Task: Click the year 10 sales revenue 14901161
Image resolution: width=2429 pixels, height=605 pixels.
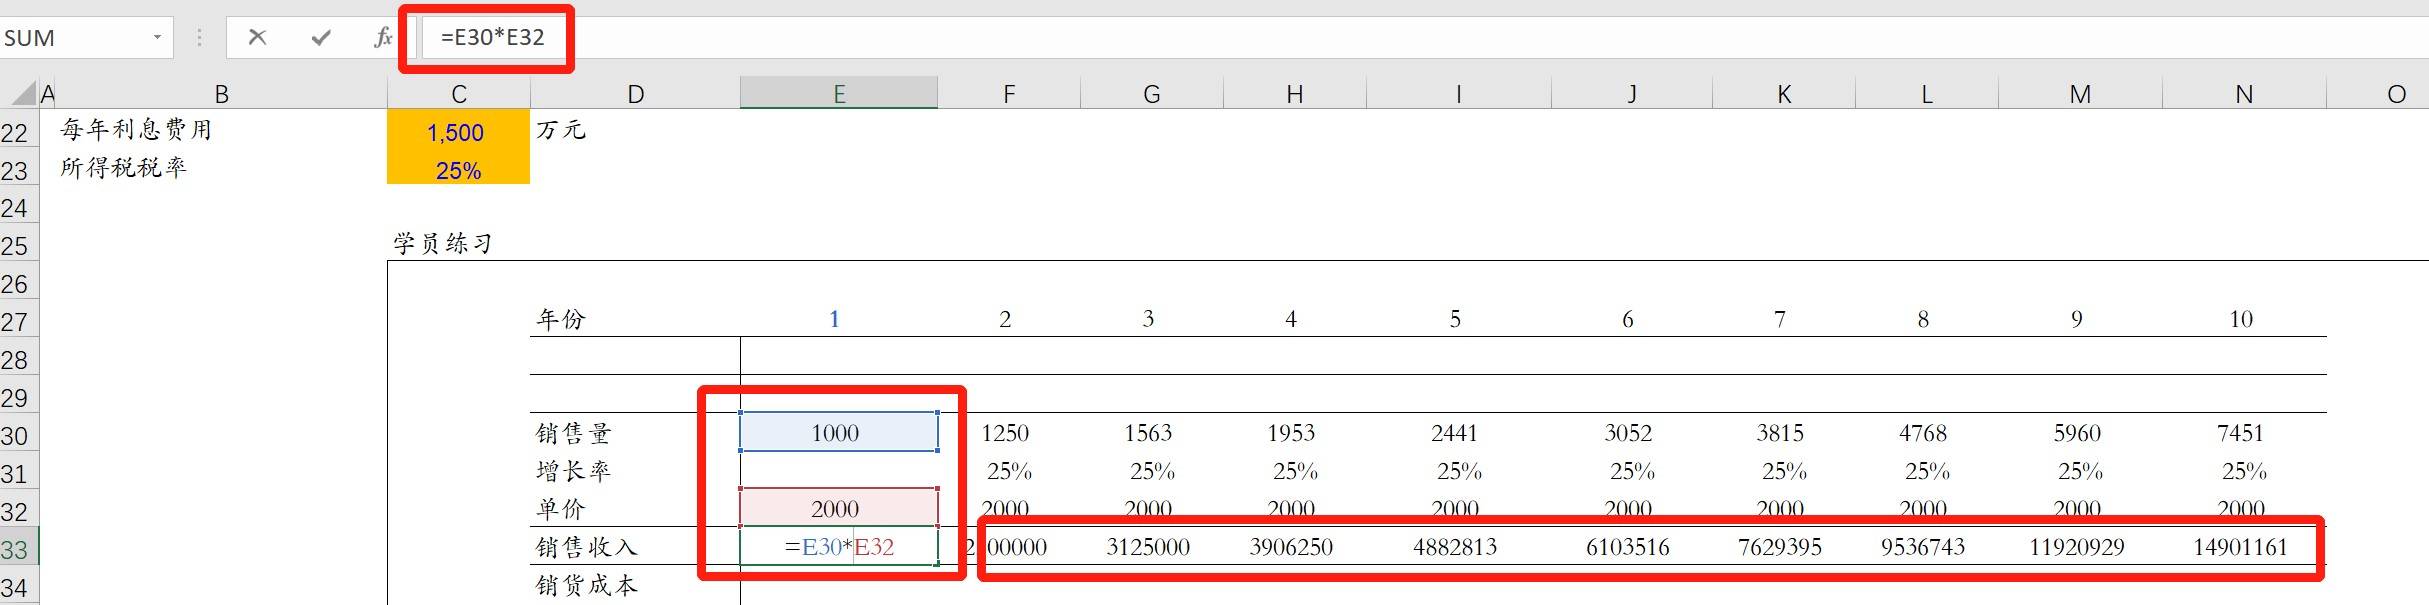Action: [x=2240, y=547]
